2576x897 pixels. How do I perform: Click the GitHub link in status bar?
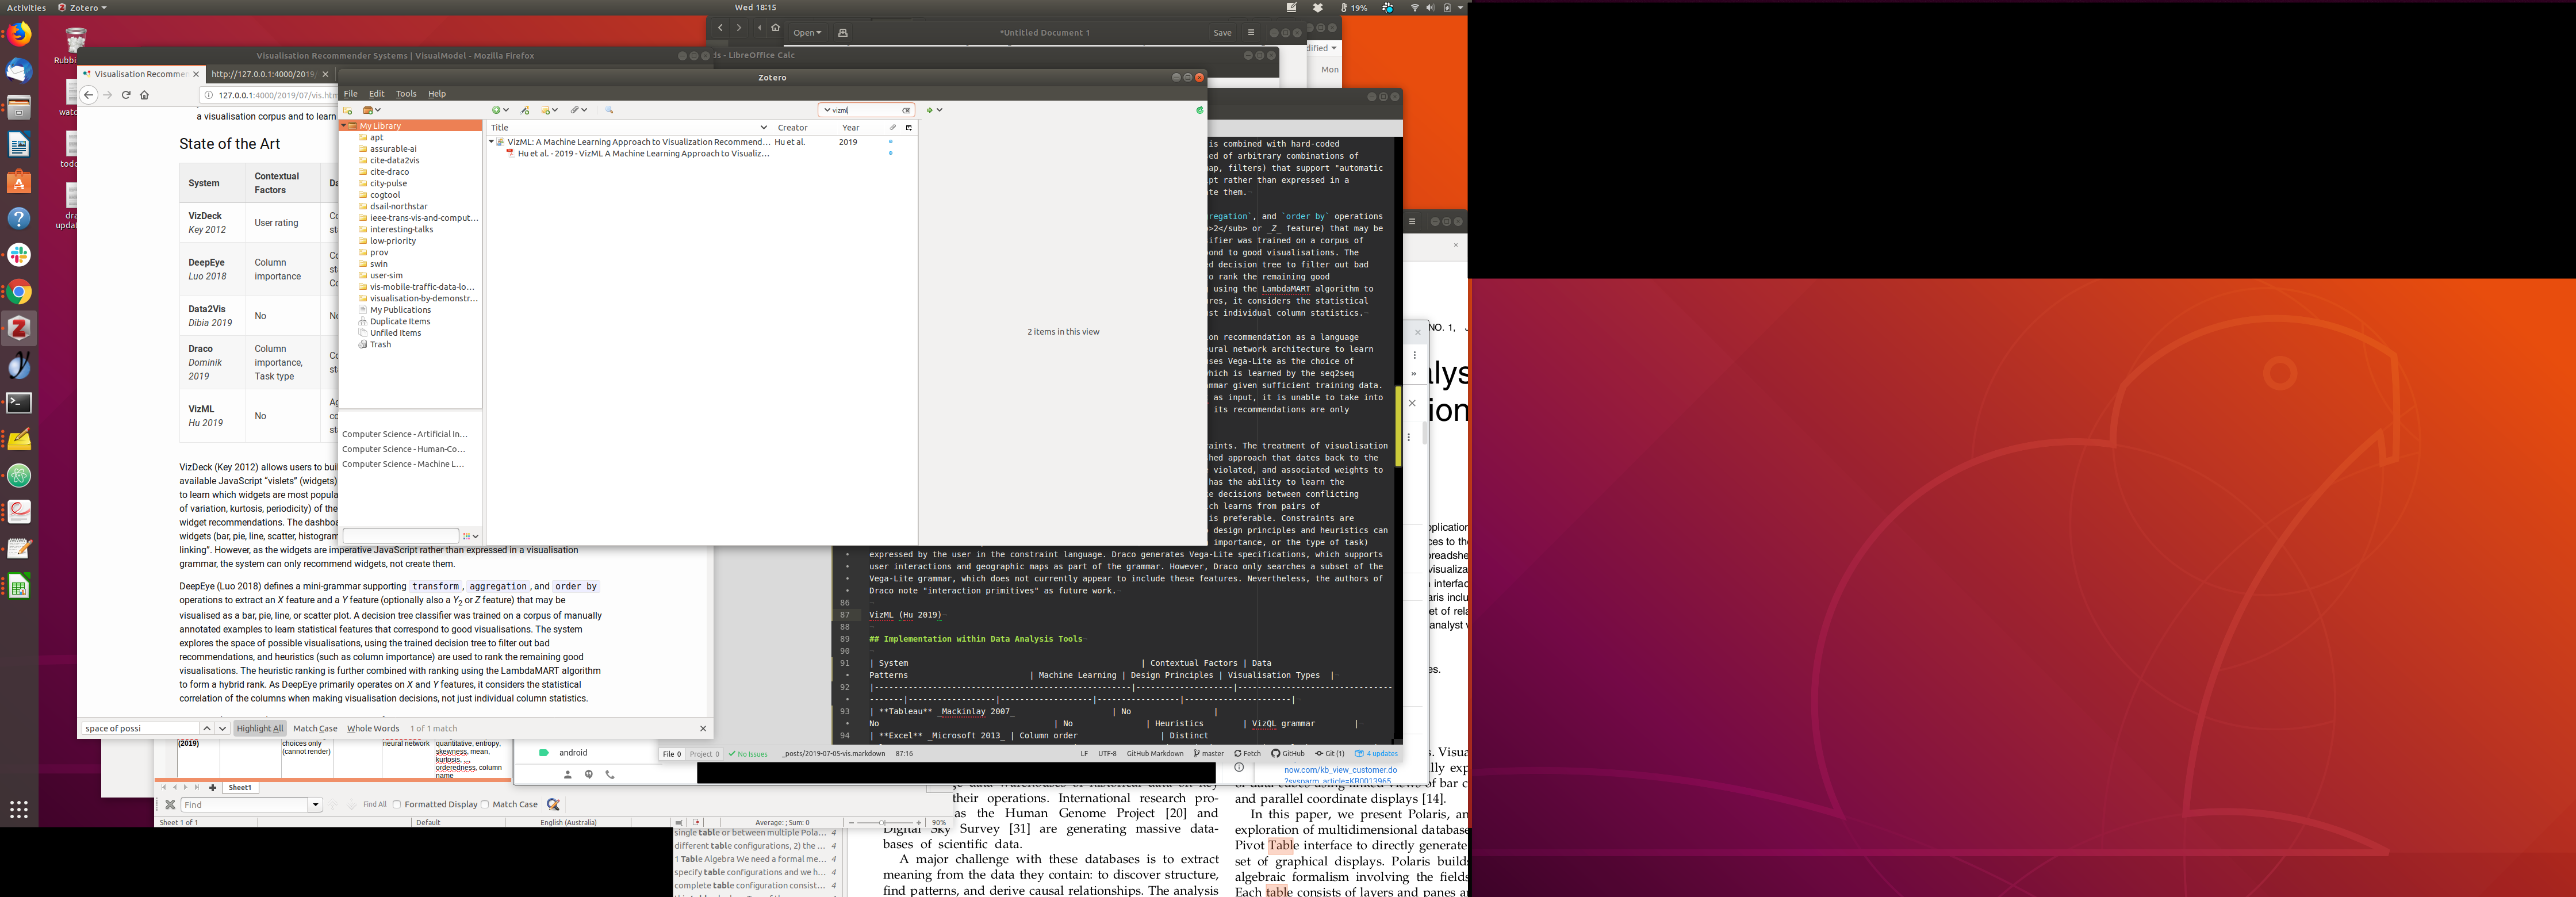click(1288, 754)
